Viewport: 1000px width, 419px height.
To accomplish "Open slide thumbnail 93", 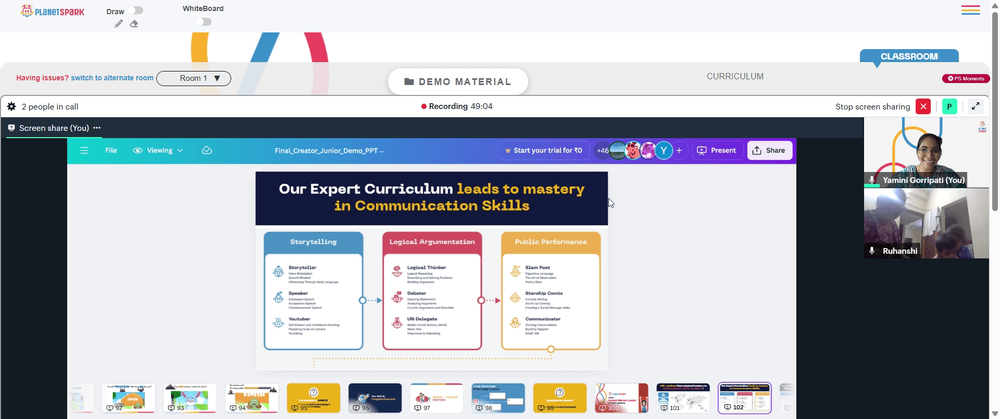I will pos(190,398).
